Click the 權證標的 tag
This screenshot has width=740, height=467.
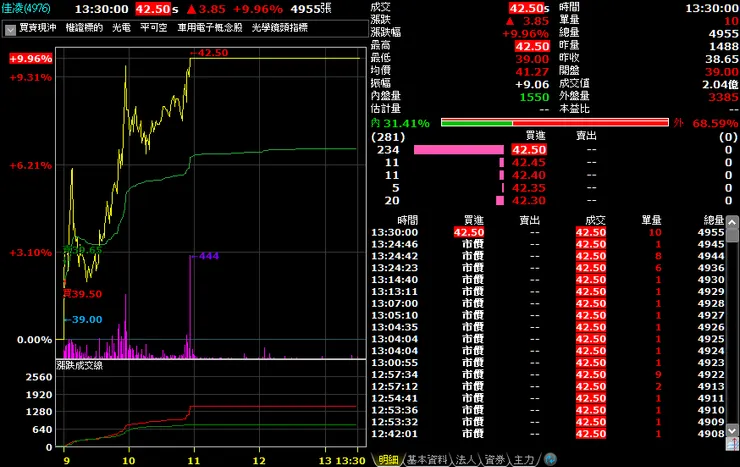click(84, 28)
